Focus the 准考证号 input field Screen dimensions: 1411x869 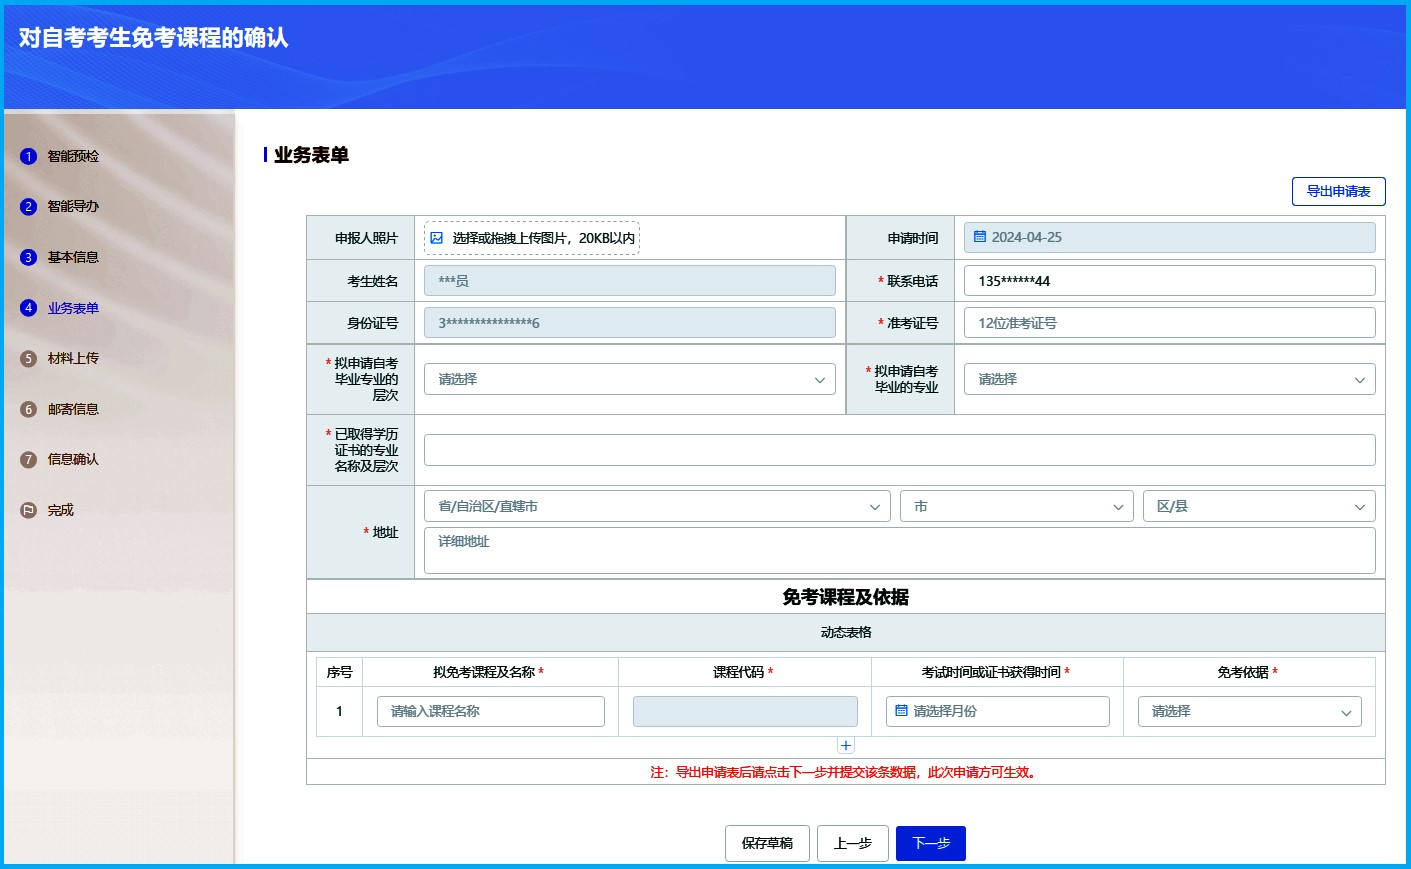(x=1169, y=323)
